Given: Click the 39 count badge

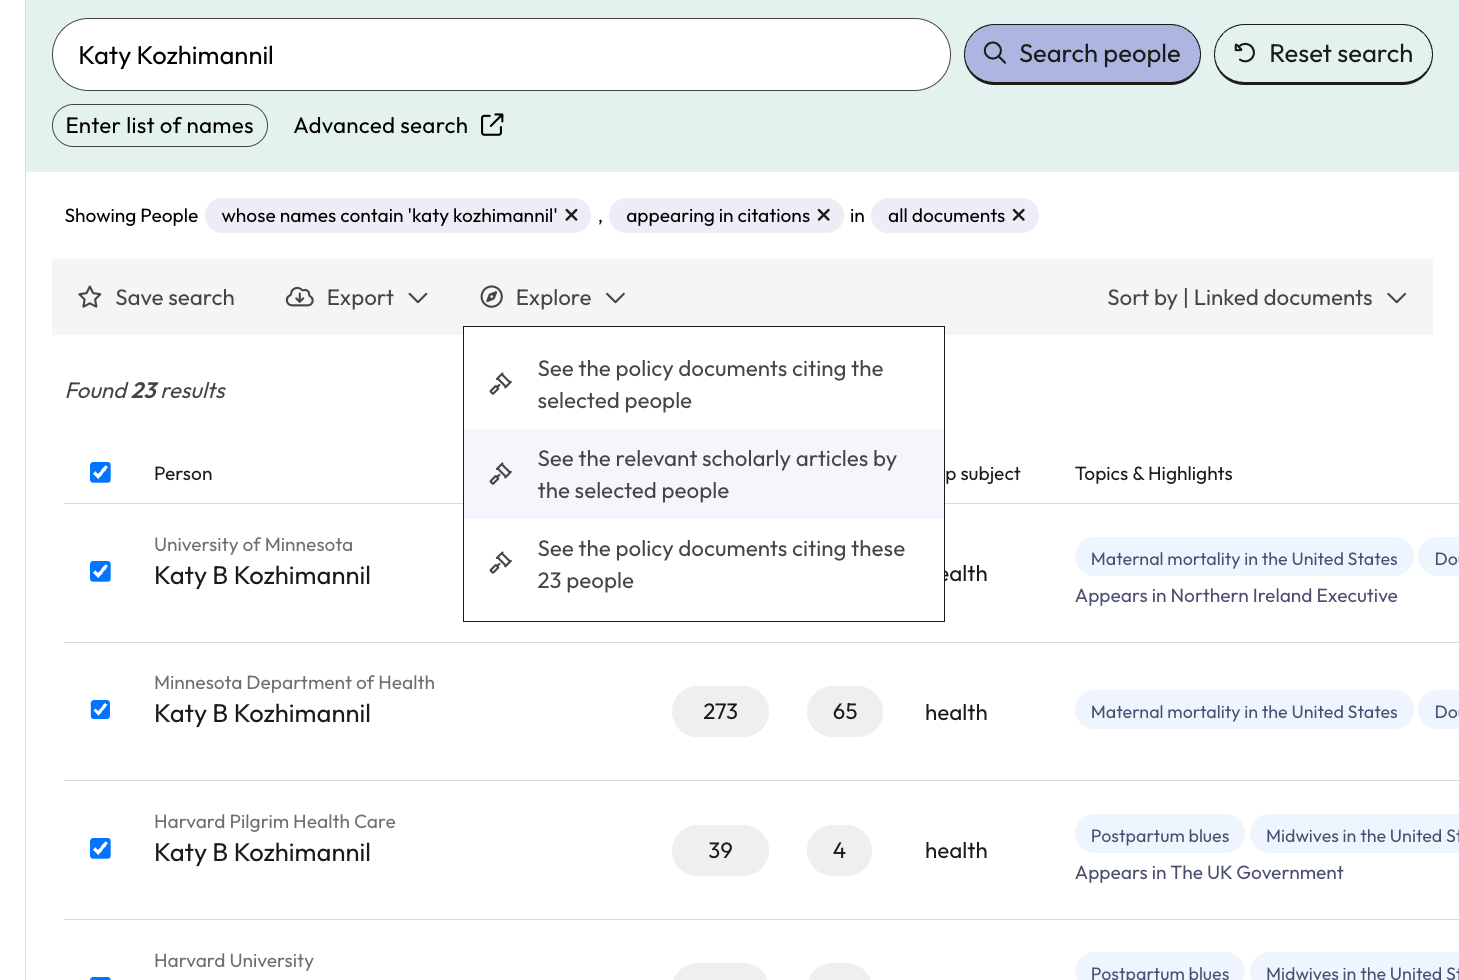Looking at the screenshot, I should (720, 850).
